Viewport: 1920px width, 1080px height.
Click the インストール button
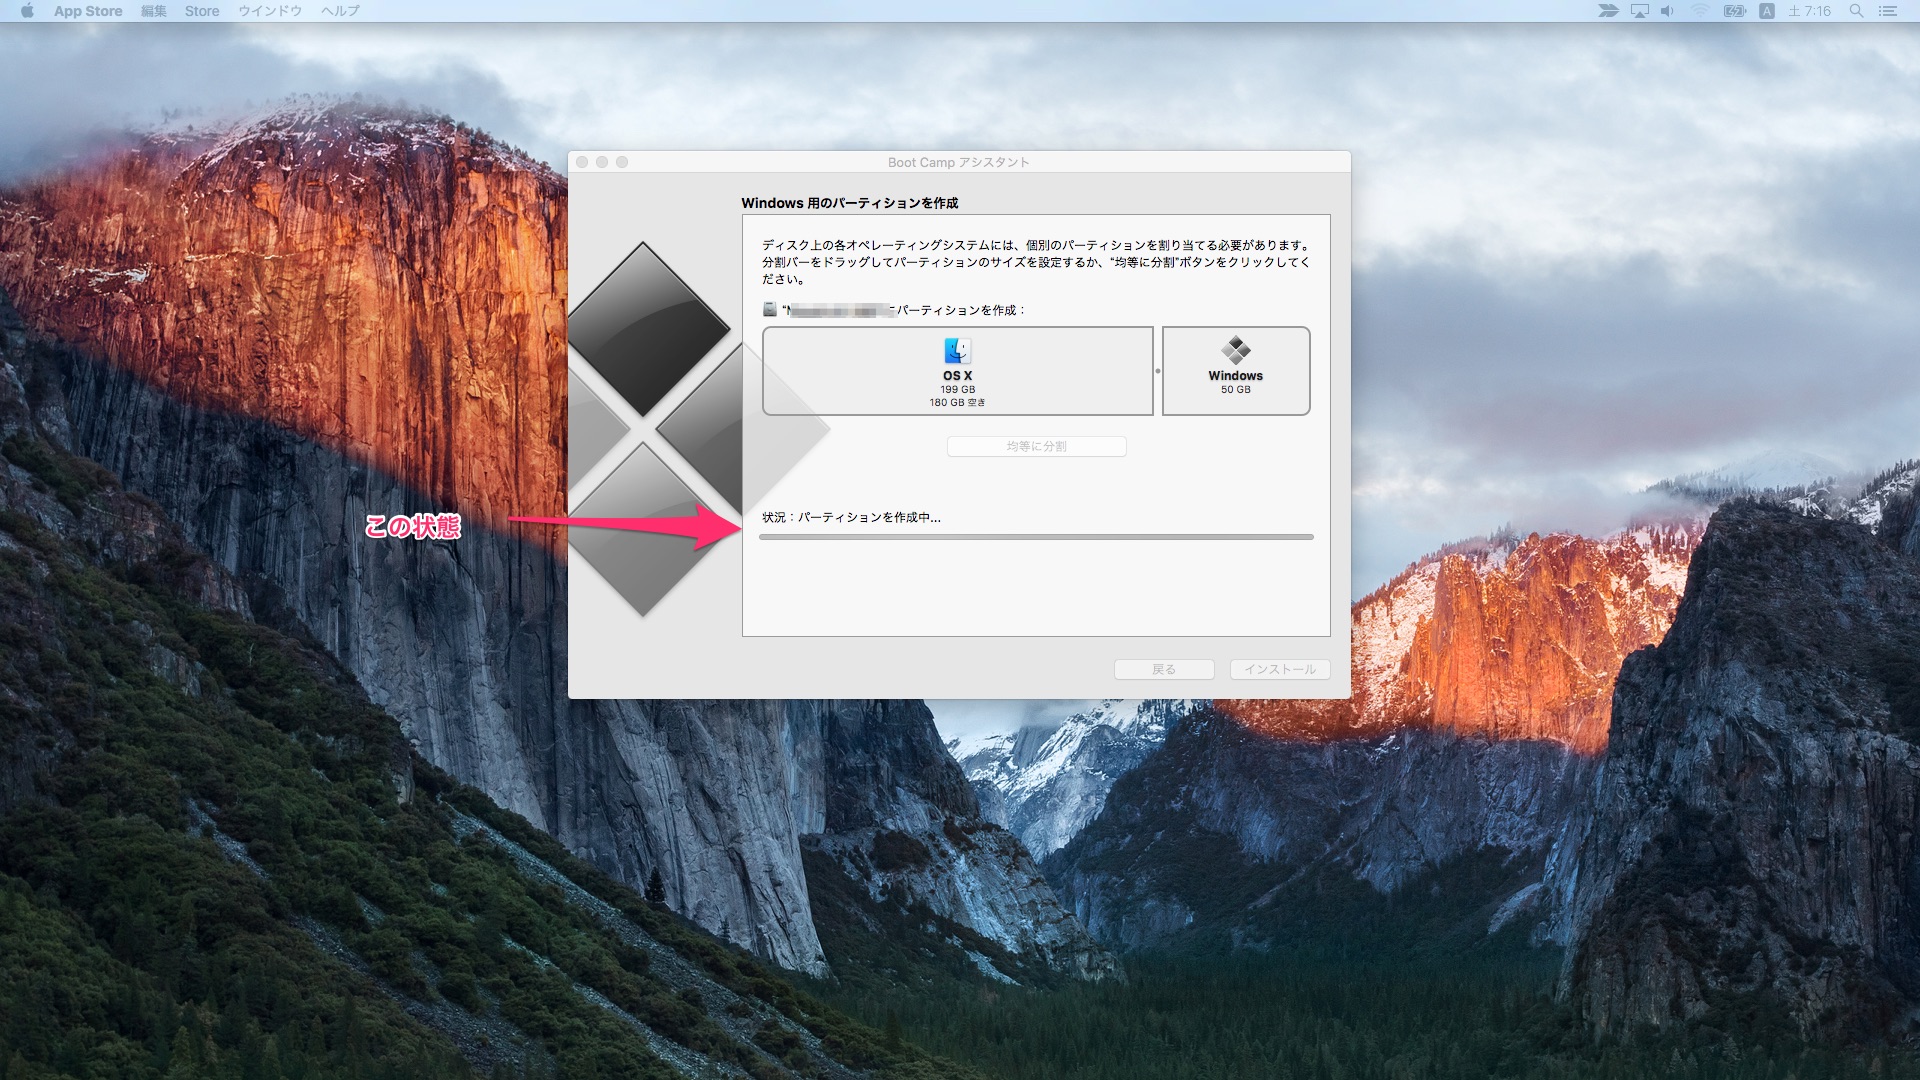pyautogui.click(x=1280, y=669)
